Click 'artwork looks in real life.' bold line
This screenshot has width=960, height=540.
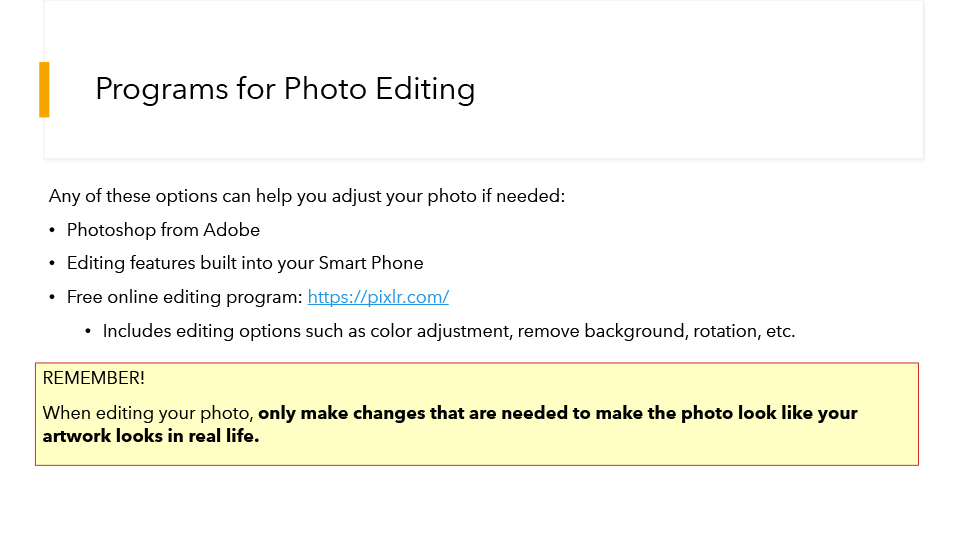pyautogui.click(x=151, y=436)
